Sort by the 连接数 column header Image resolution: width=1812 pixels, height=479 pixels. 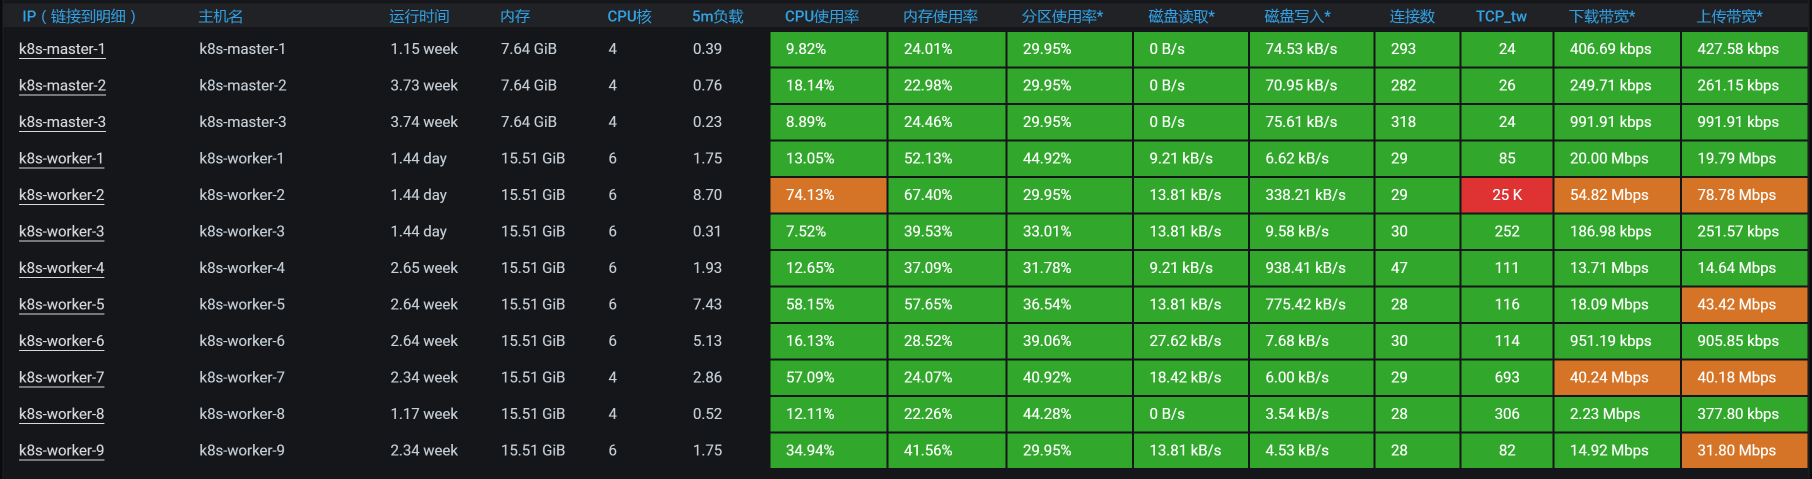1412,16
